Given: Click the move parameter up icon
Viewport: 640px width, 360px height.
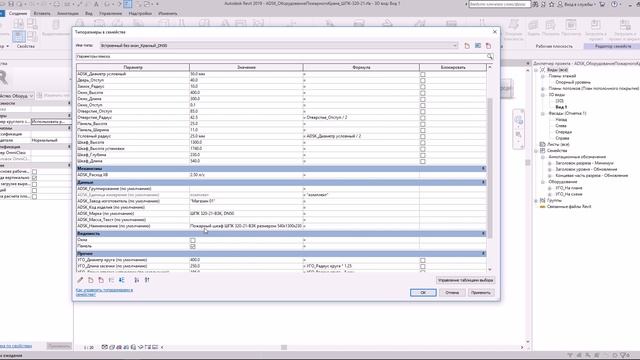Looking at the screenshot, I should pos(111,280).
